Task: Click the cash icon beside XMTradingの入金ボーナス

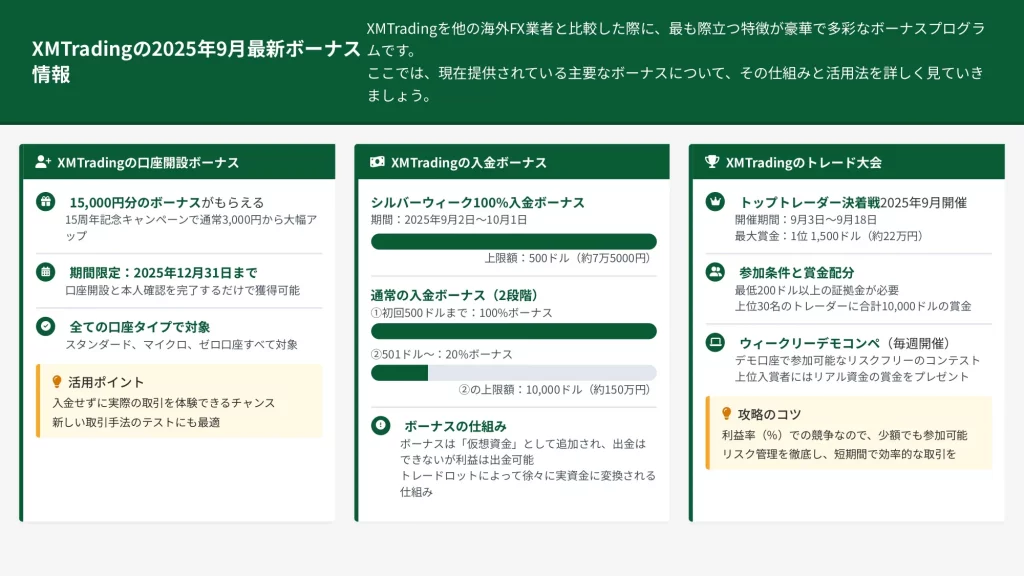Action: 377,162
